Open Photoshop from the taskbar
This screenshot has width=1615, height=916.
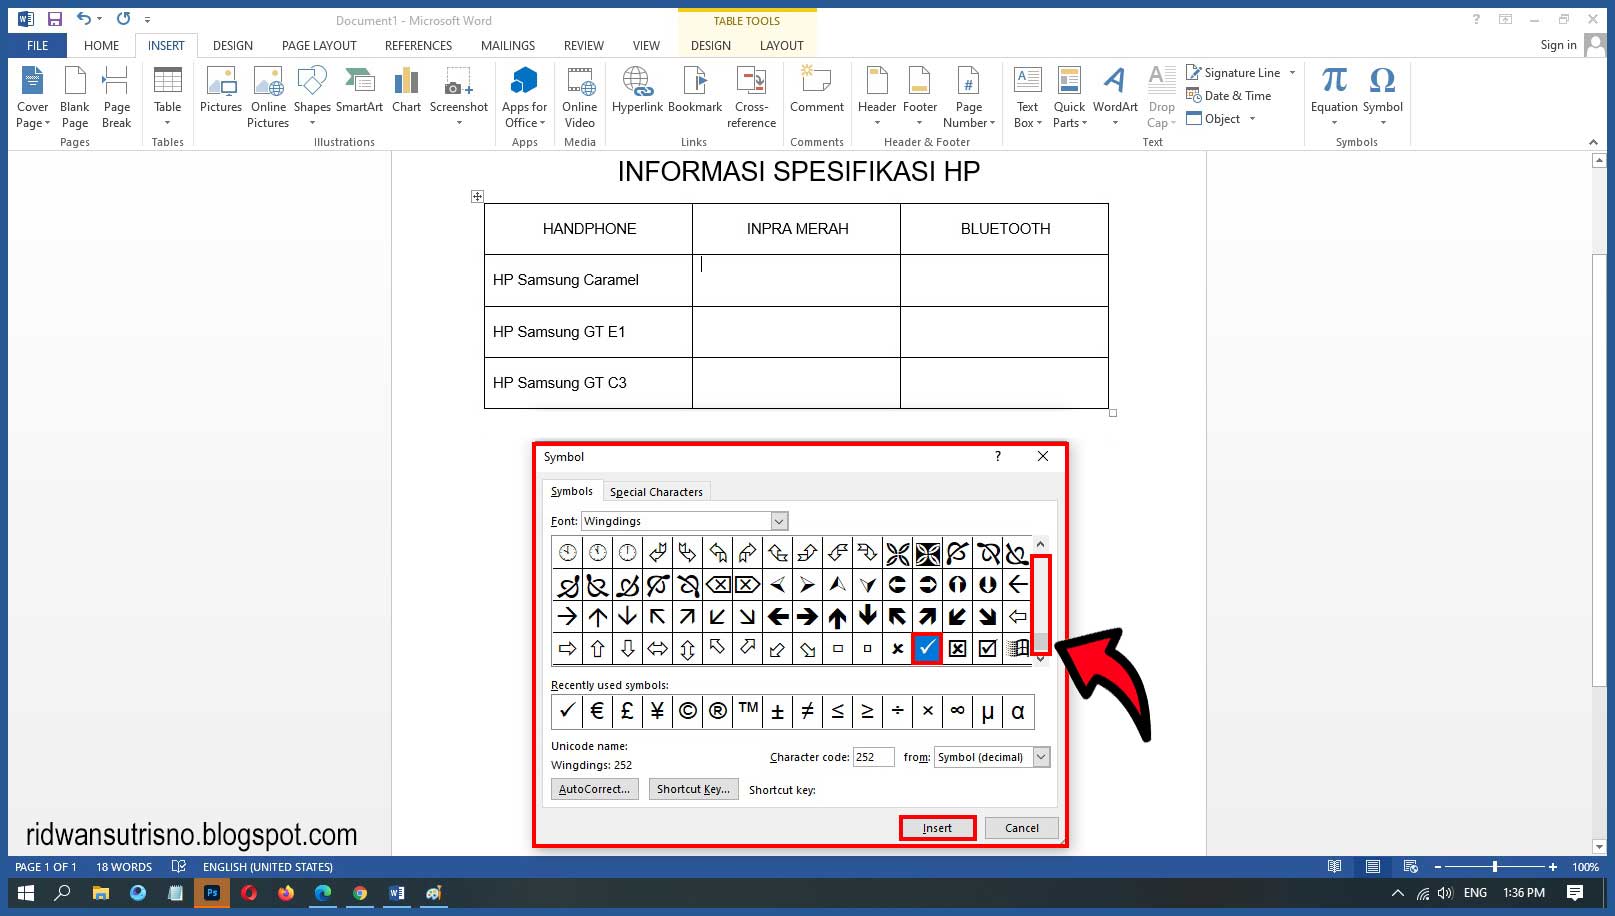point(212,893)
